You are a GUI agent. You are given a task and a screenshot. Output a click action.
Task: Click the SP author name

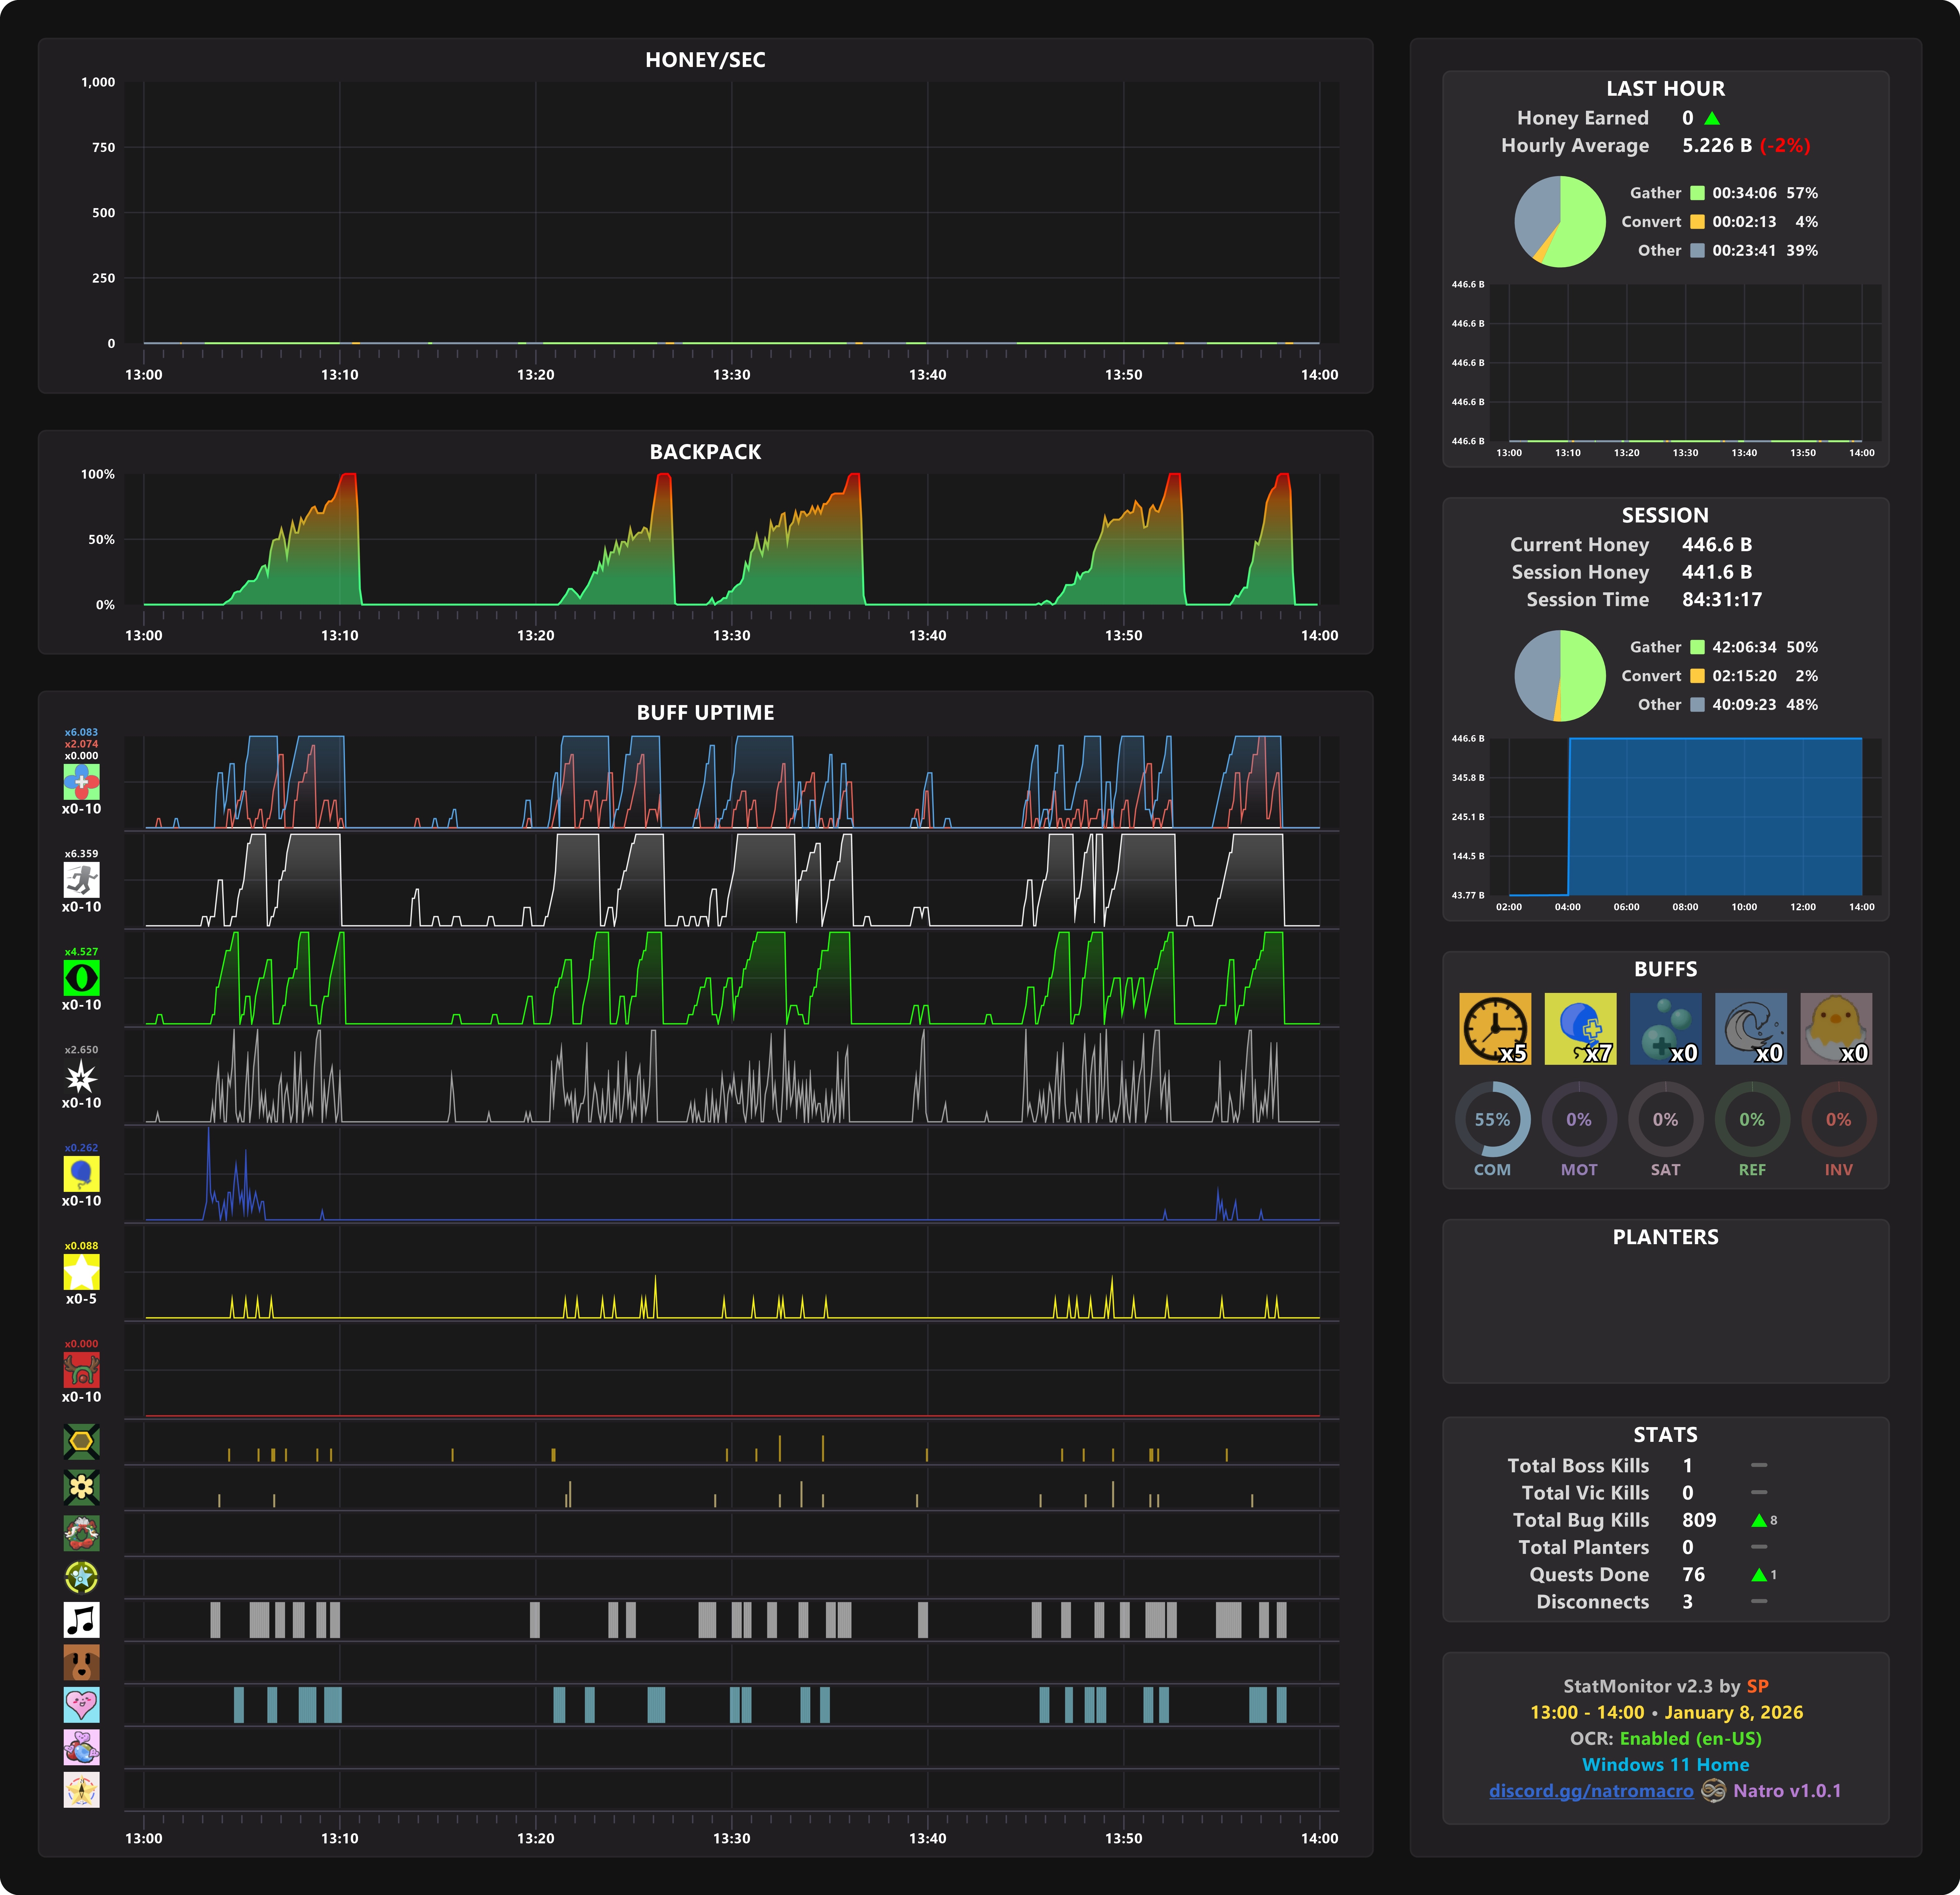coord(1757,1686)
